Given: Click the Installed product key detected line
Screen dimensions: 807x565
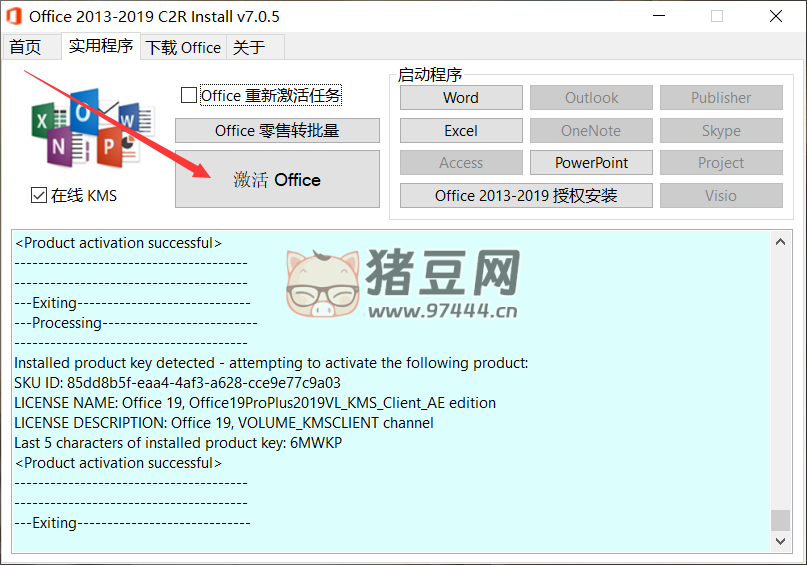Looking at the screenshot, I should pyautogui.click(x=271, y=363).
